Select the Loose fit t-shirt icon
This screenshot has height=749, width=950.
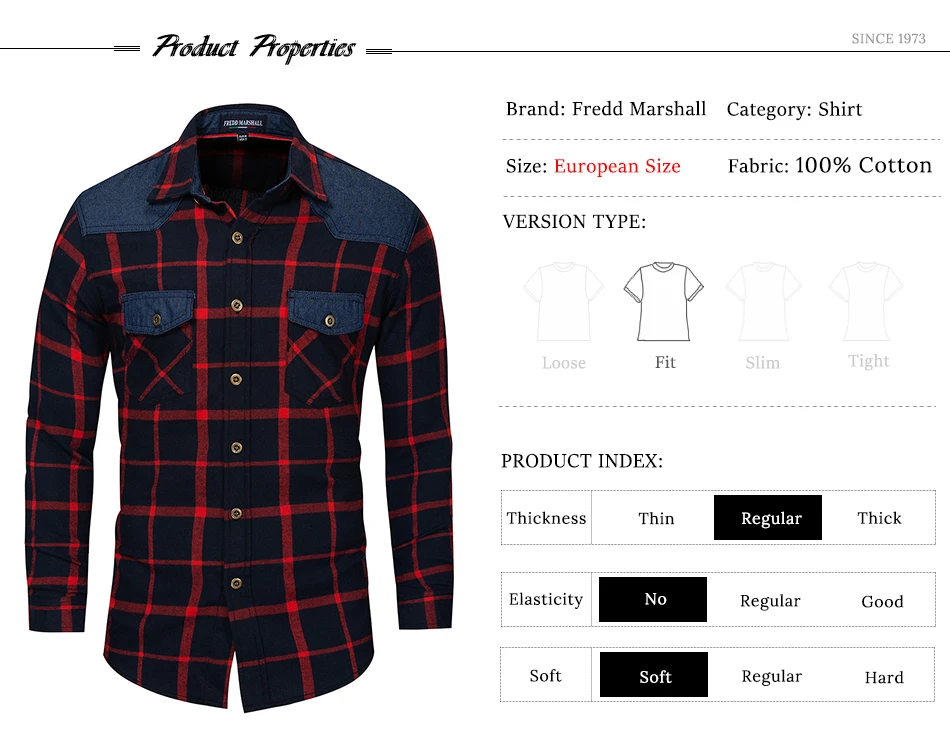(563, 302)
